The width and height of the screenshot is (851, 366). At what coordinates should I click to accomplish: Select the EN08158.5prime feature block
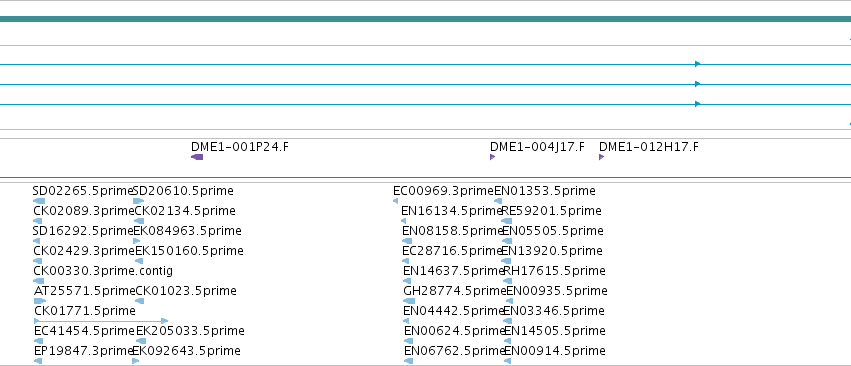(x=407, y=241)
